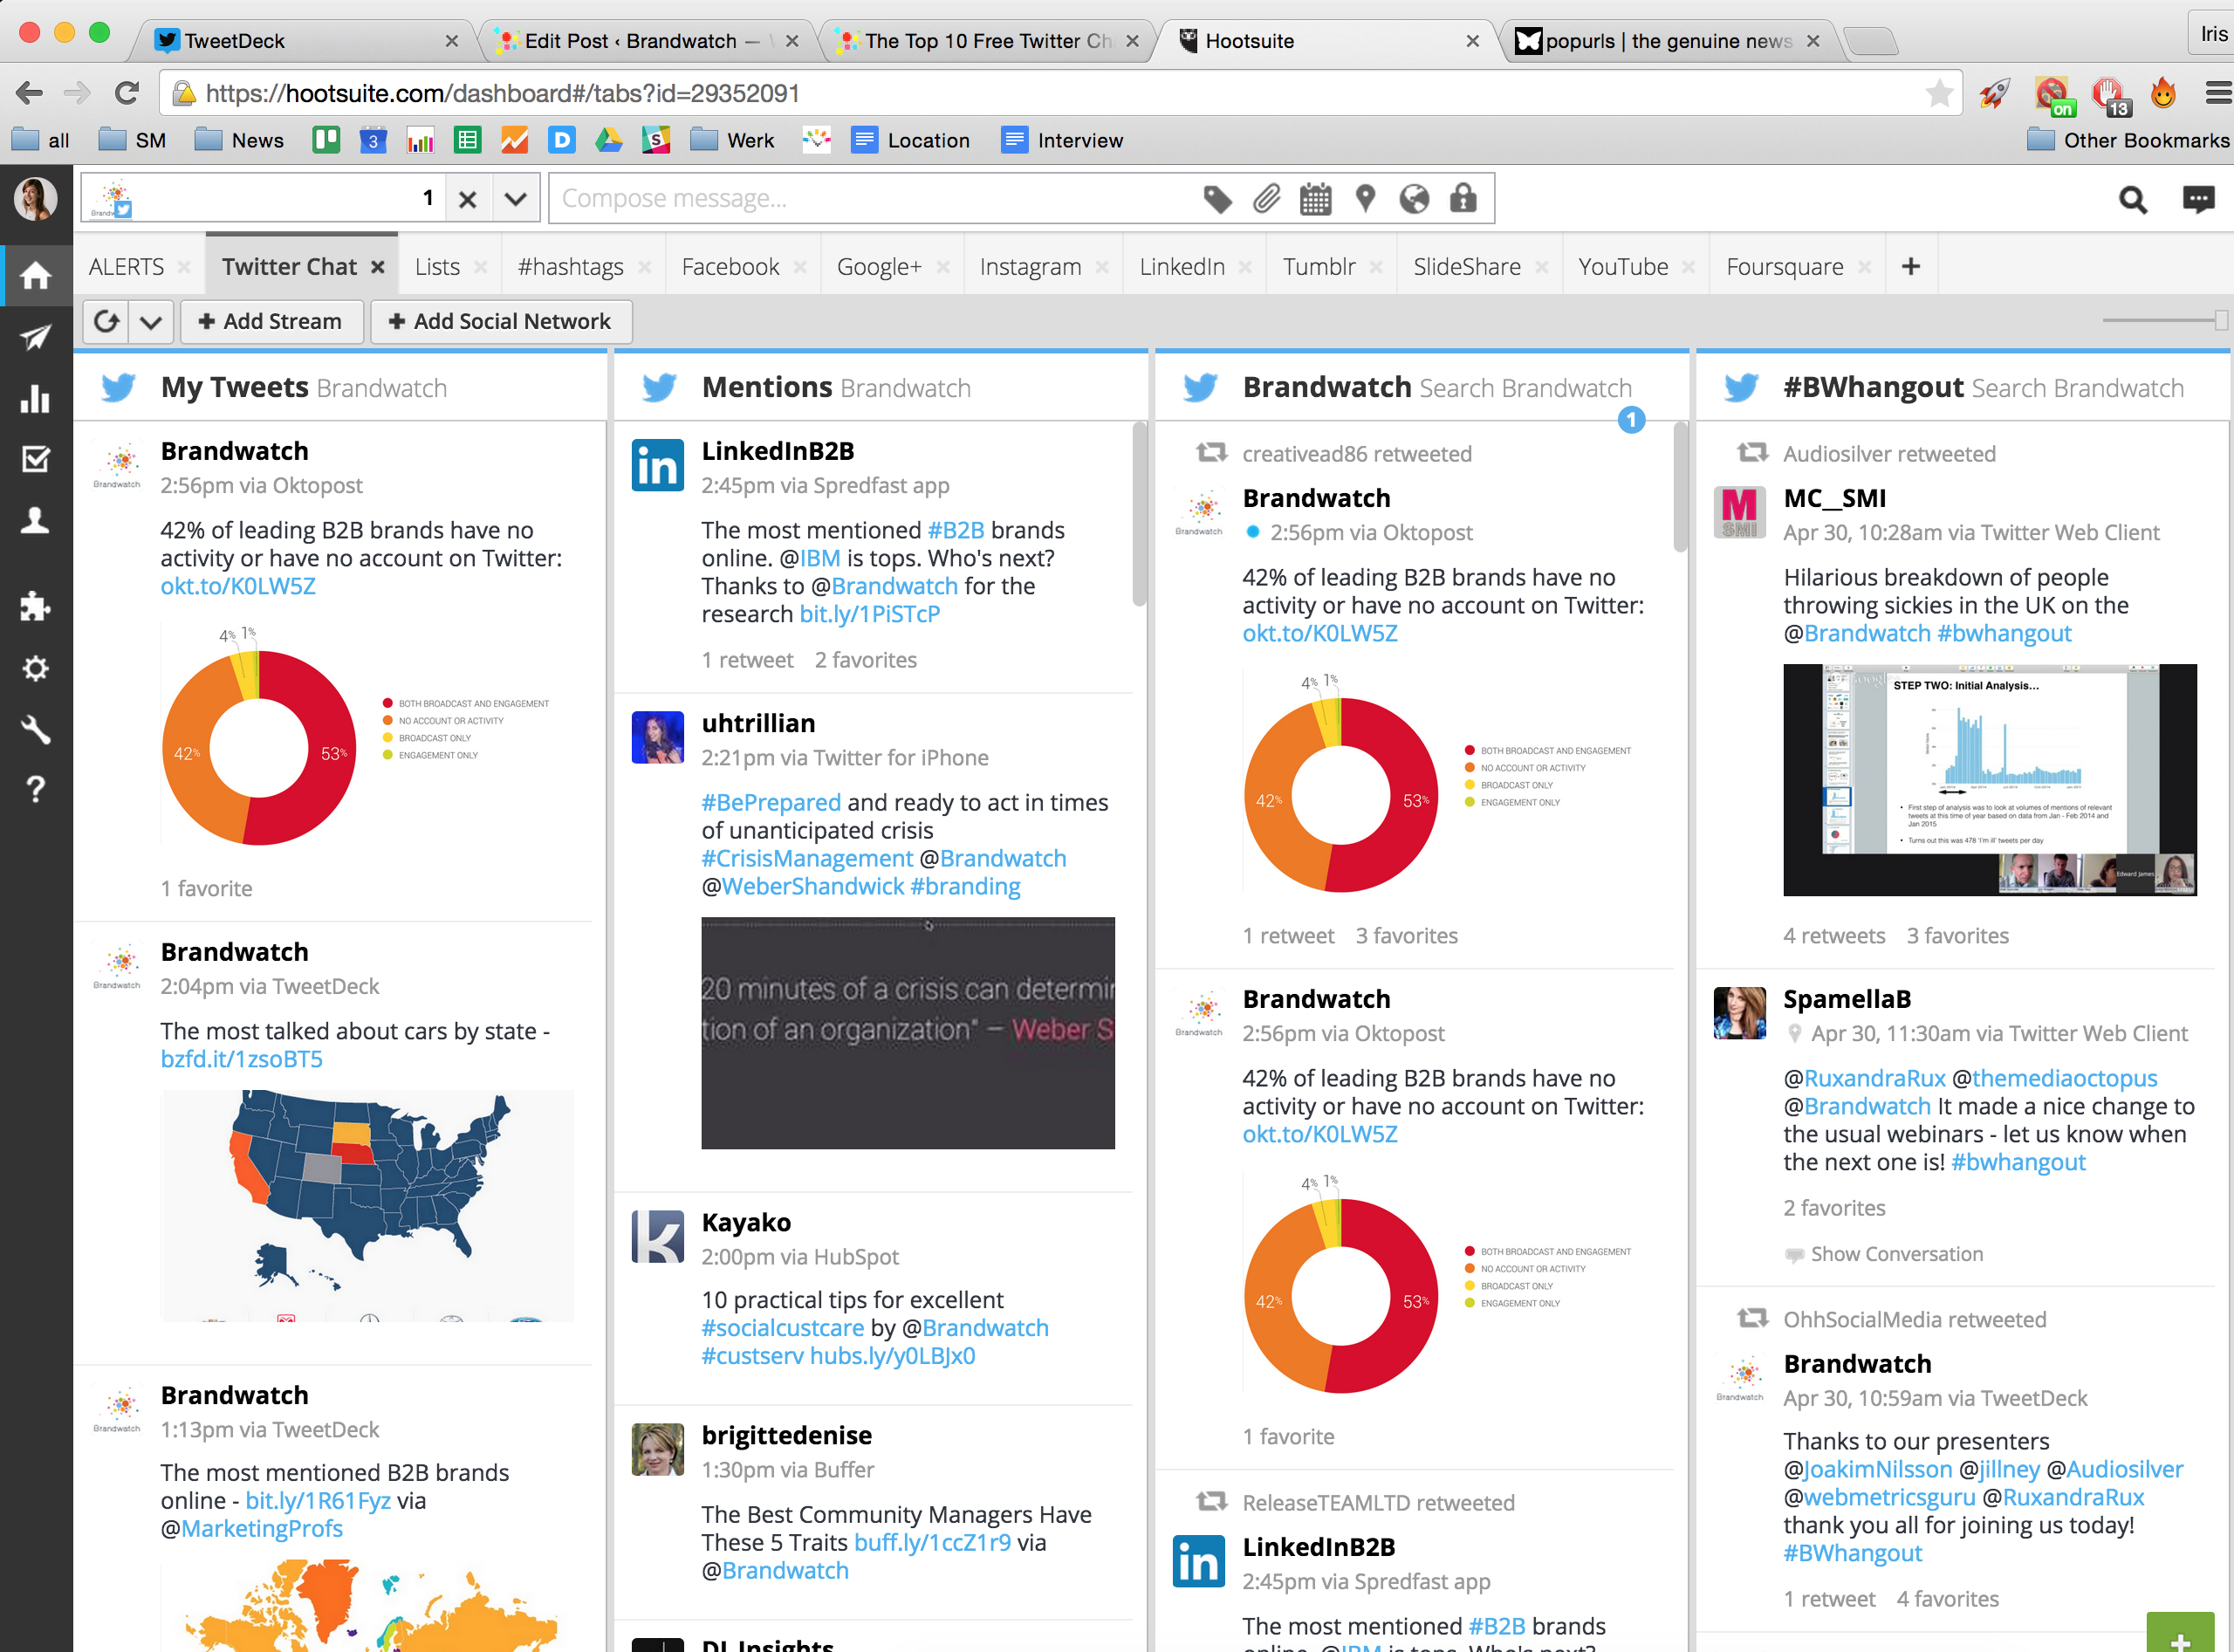Image resolution: width=2234 pixels, height=1652 pixels.
Task: Open the conversations speech bubble icon
Action: click(x=2198, y=200)
